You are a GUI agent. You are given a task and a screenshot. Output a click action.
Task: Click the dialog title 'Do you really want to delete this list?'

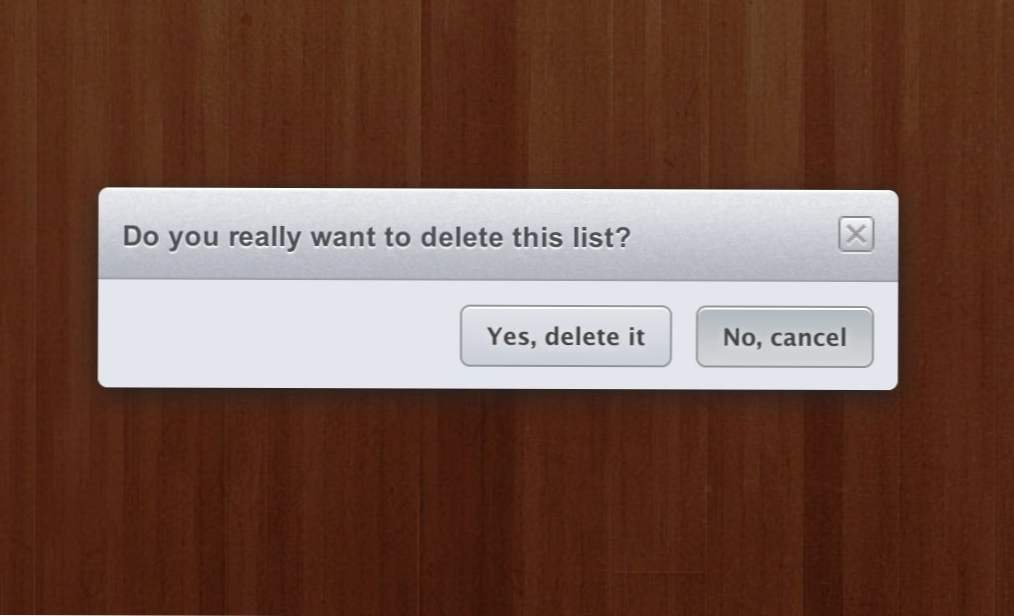[376, 237]
